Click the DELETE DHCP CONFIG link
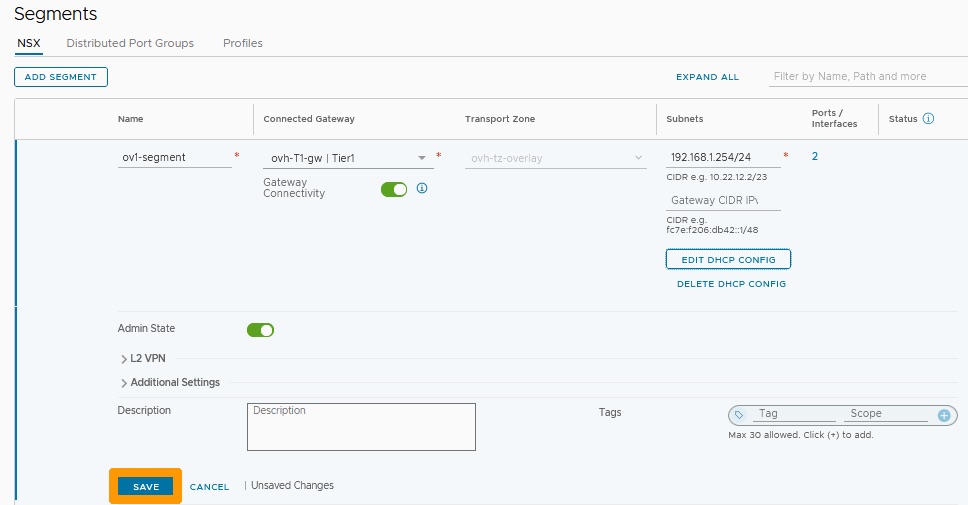The width and height of the screenshot is (968, 505). [x=732, y=284]
